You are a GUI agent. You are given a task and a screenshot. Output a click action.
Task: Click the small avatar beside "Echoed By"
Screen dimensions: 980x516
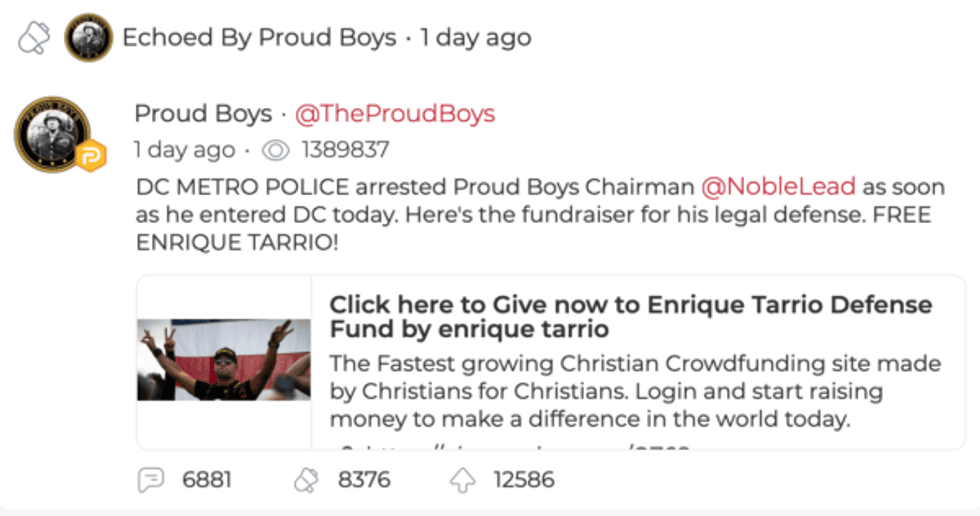pyautogui.click(x=88, y=38)
